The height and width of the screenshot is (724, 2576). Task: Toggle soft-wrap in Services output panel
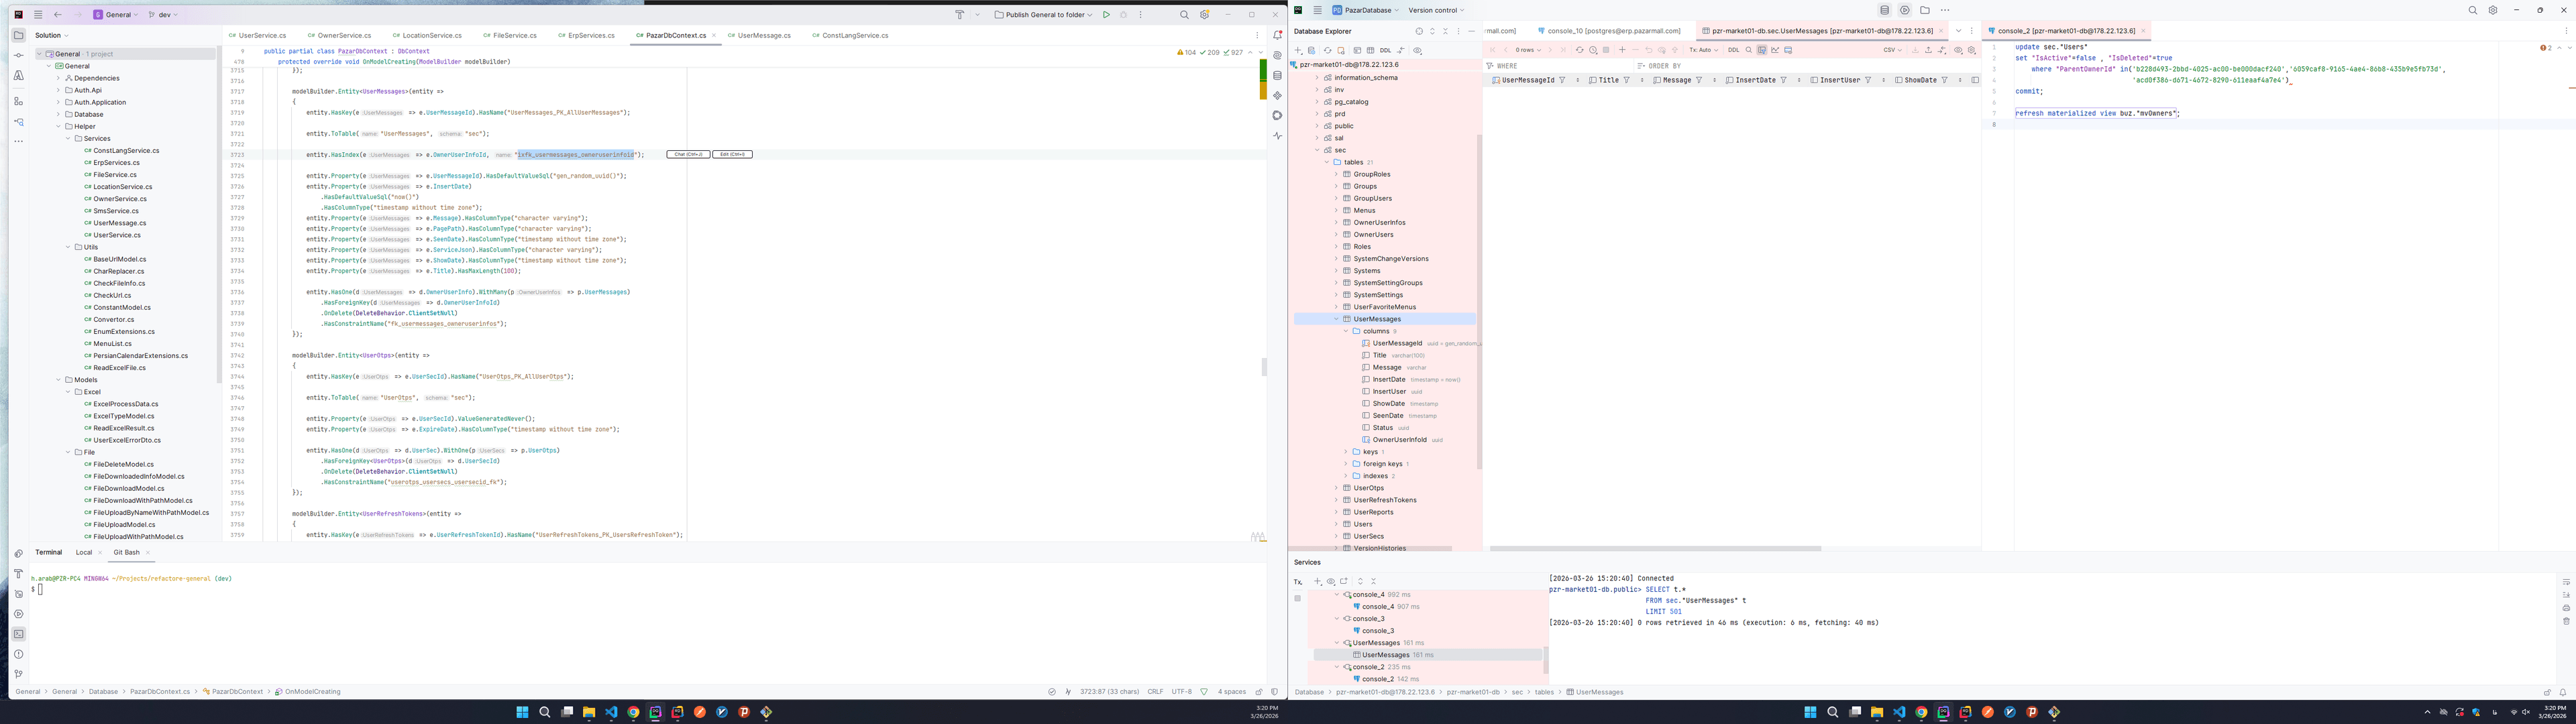pyautogui.click(x=2566, y=582)
